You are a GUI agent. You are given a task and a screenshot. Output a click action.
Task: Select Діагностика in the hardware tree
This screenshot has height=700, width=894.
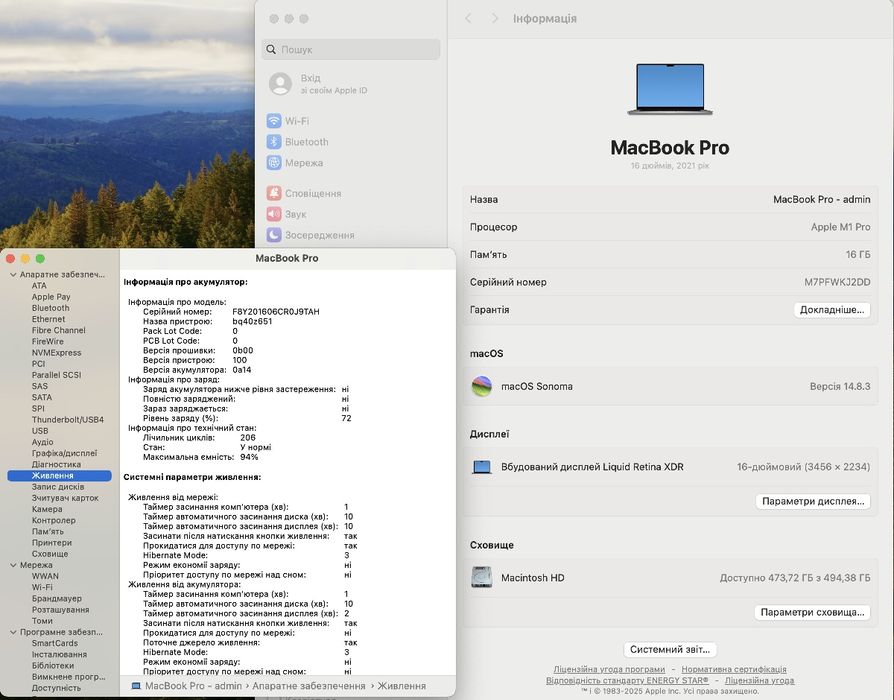56,465
